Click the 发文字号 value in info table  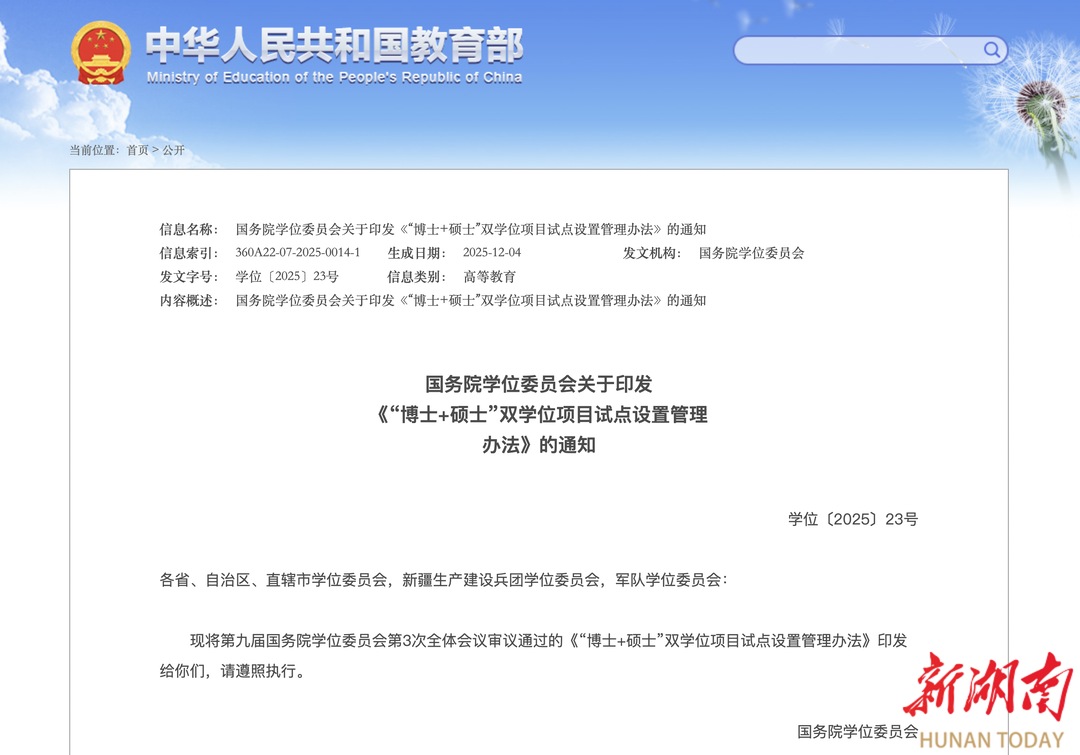pyautogui.click(x=287, y=277)
